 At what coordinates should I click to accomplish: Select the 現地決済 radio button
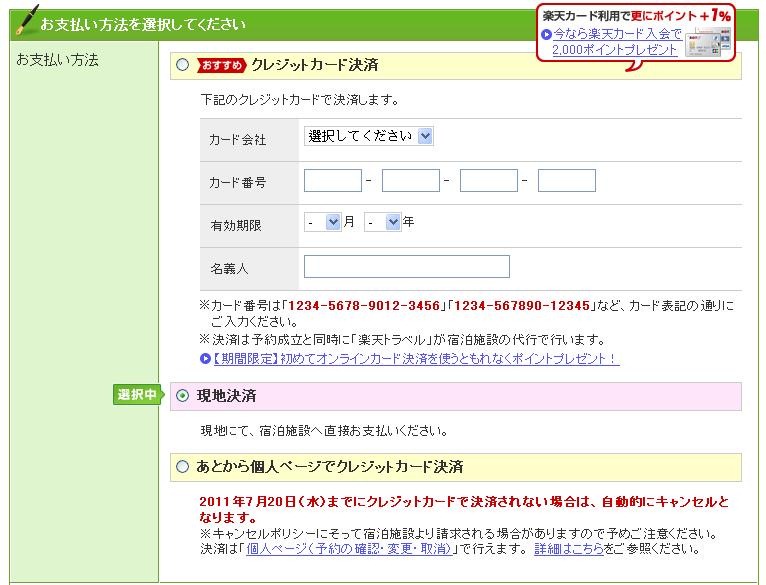(182, 395)
